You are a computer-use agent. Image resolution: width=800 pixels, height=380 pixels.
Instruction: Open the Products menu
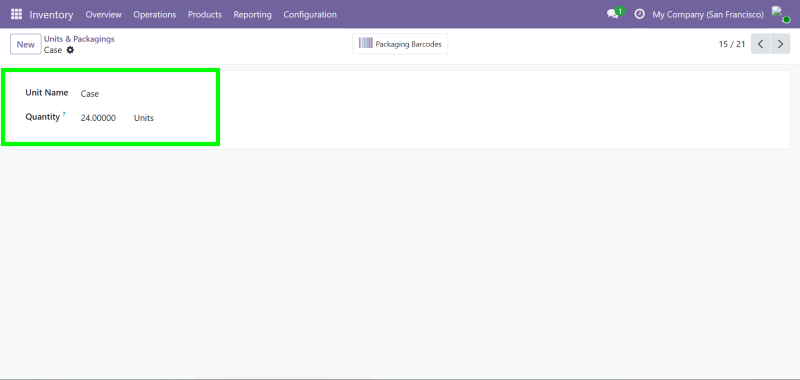[x=205, y=15]
